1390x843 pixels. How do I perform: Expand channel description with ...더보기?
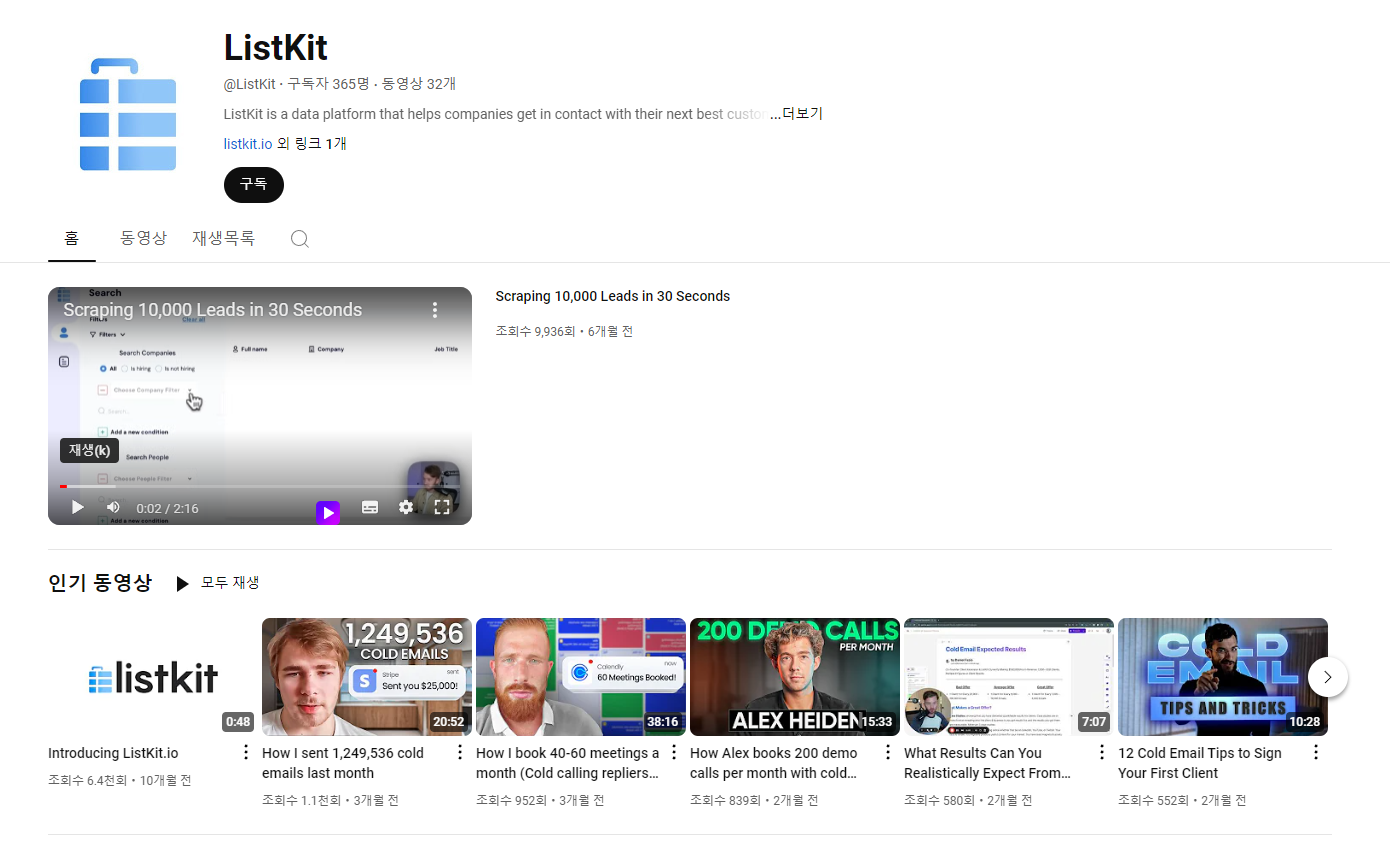coord(796,114)
